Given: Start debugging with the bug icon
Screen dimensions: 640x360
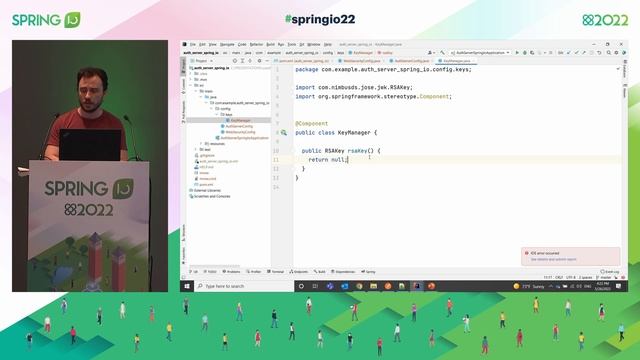Looking at the screenshot, I should [x=524, y=53].
